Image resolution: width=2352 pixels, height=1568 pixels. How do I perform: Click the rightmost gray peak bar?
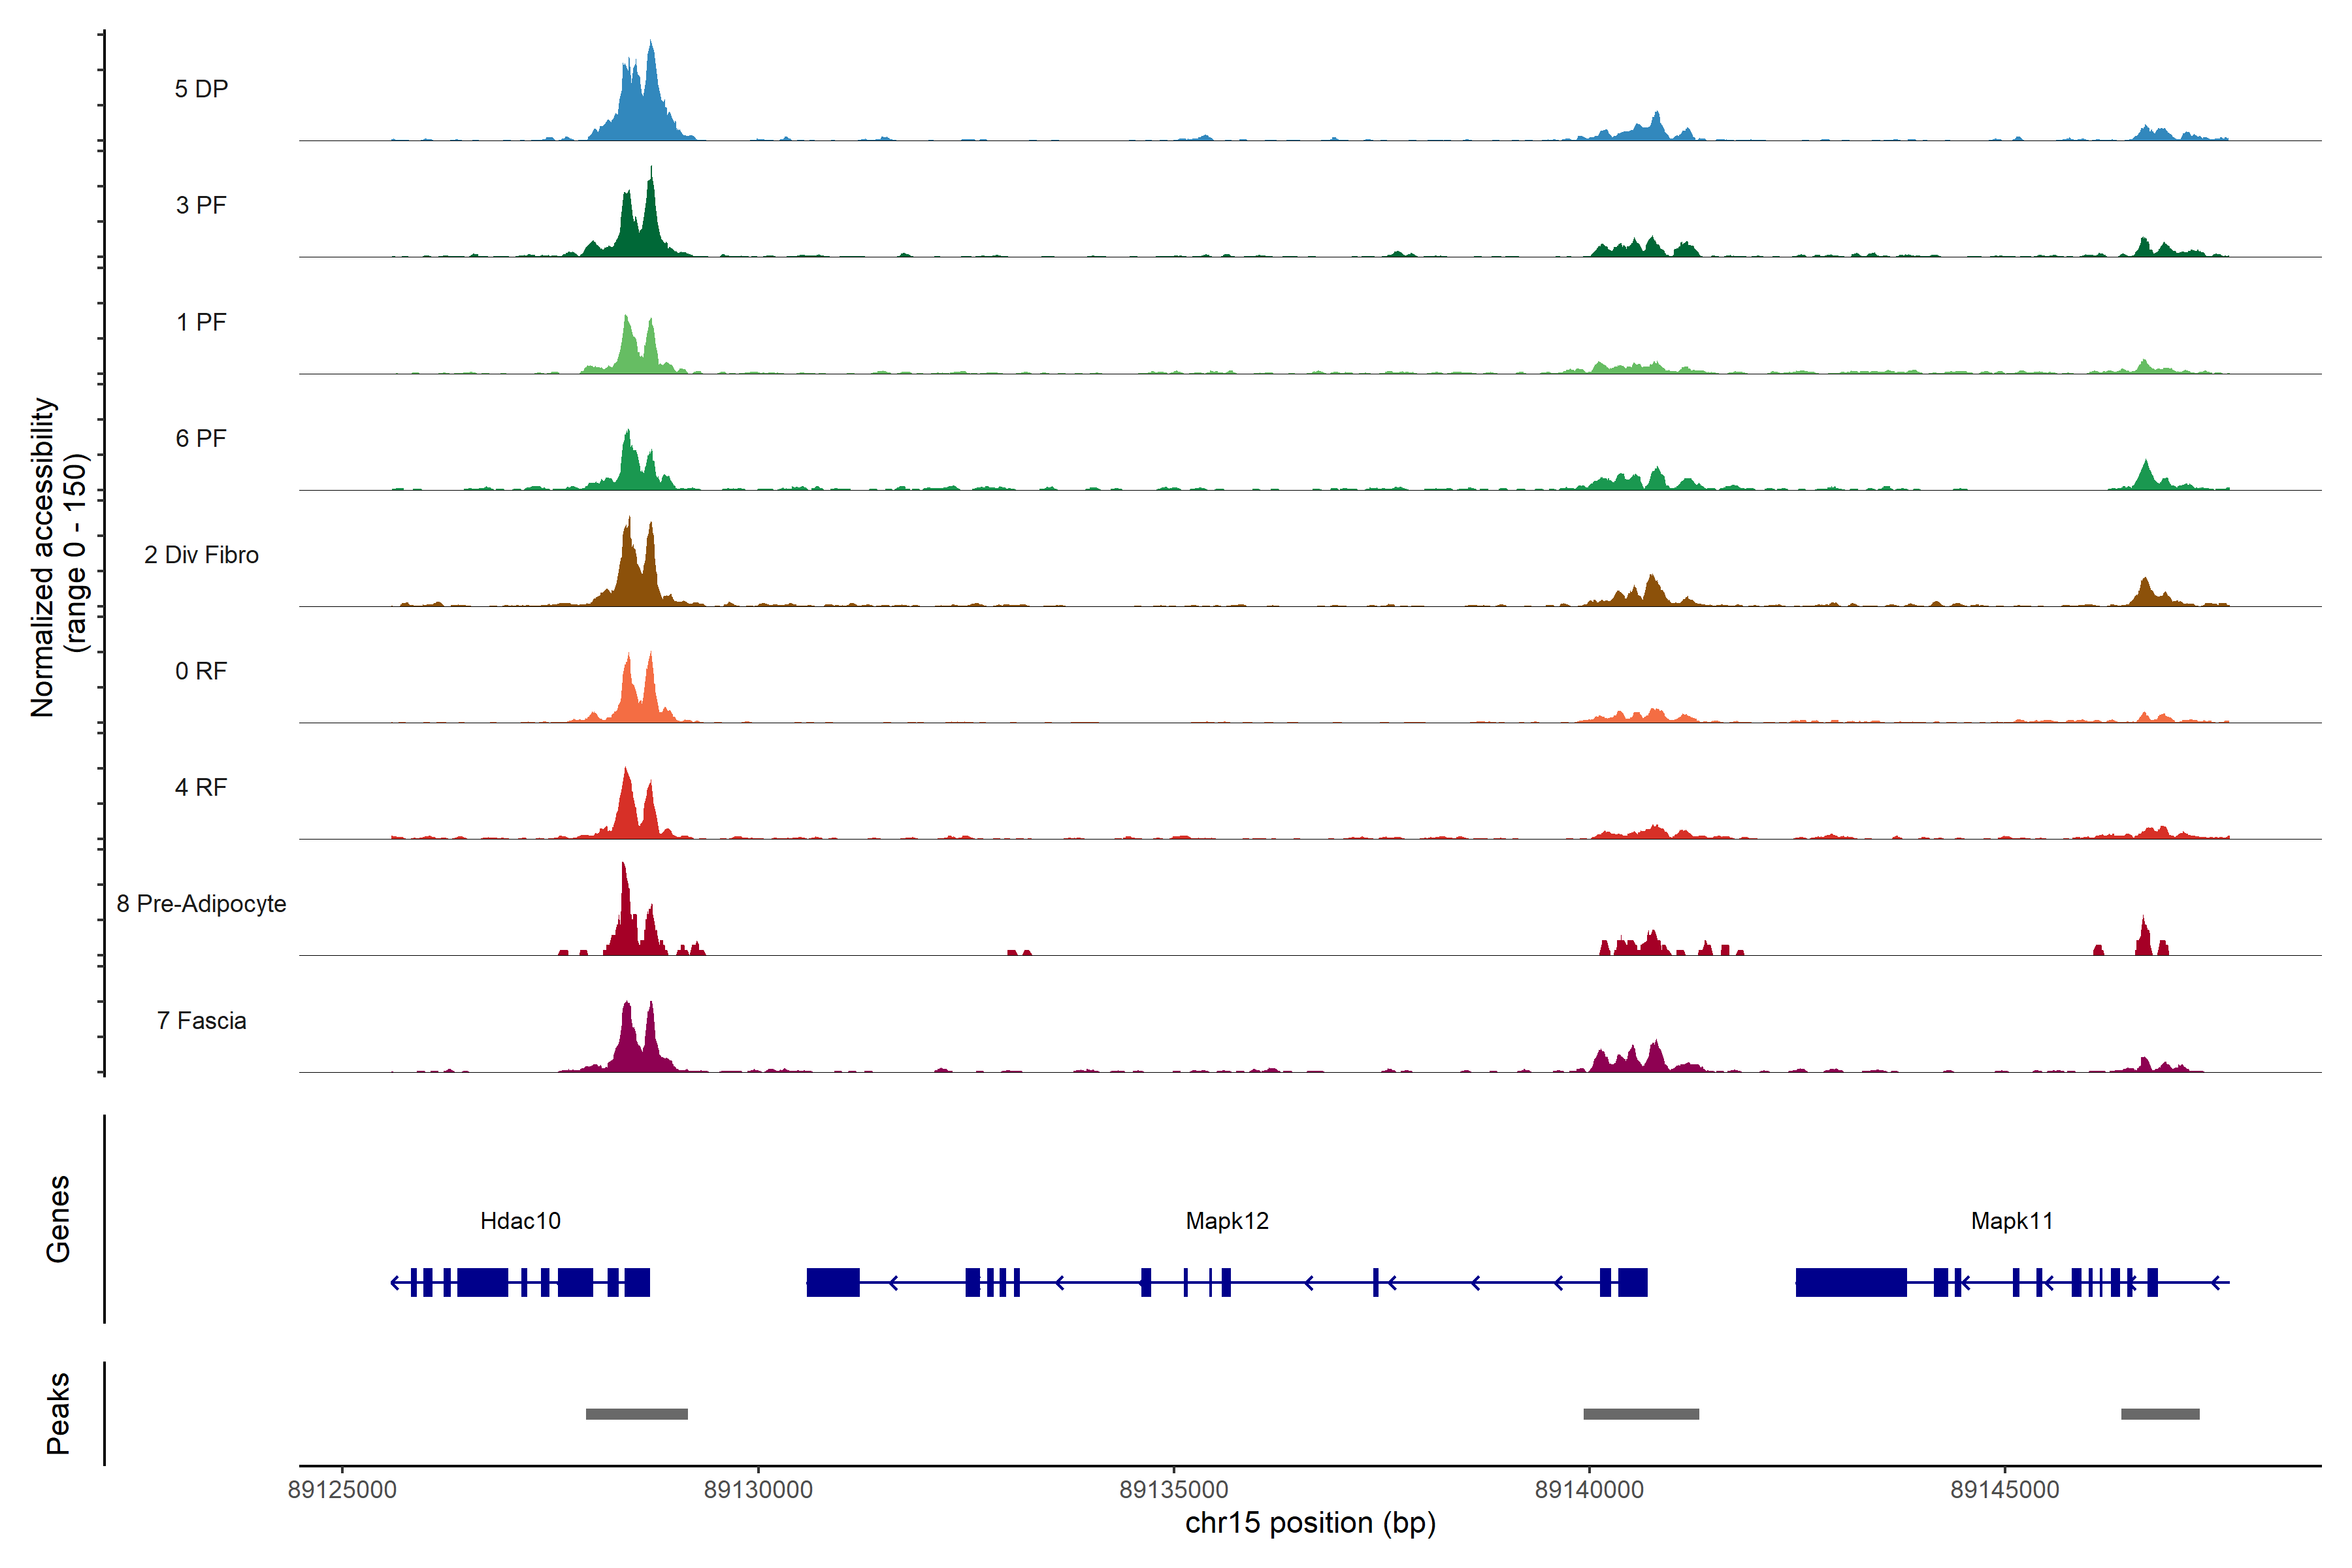pyautogui.click(x=2160, y=1414)
